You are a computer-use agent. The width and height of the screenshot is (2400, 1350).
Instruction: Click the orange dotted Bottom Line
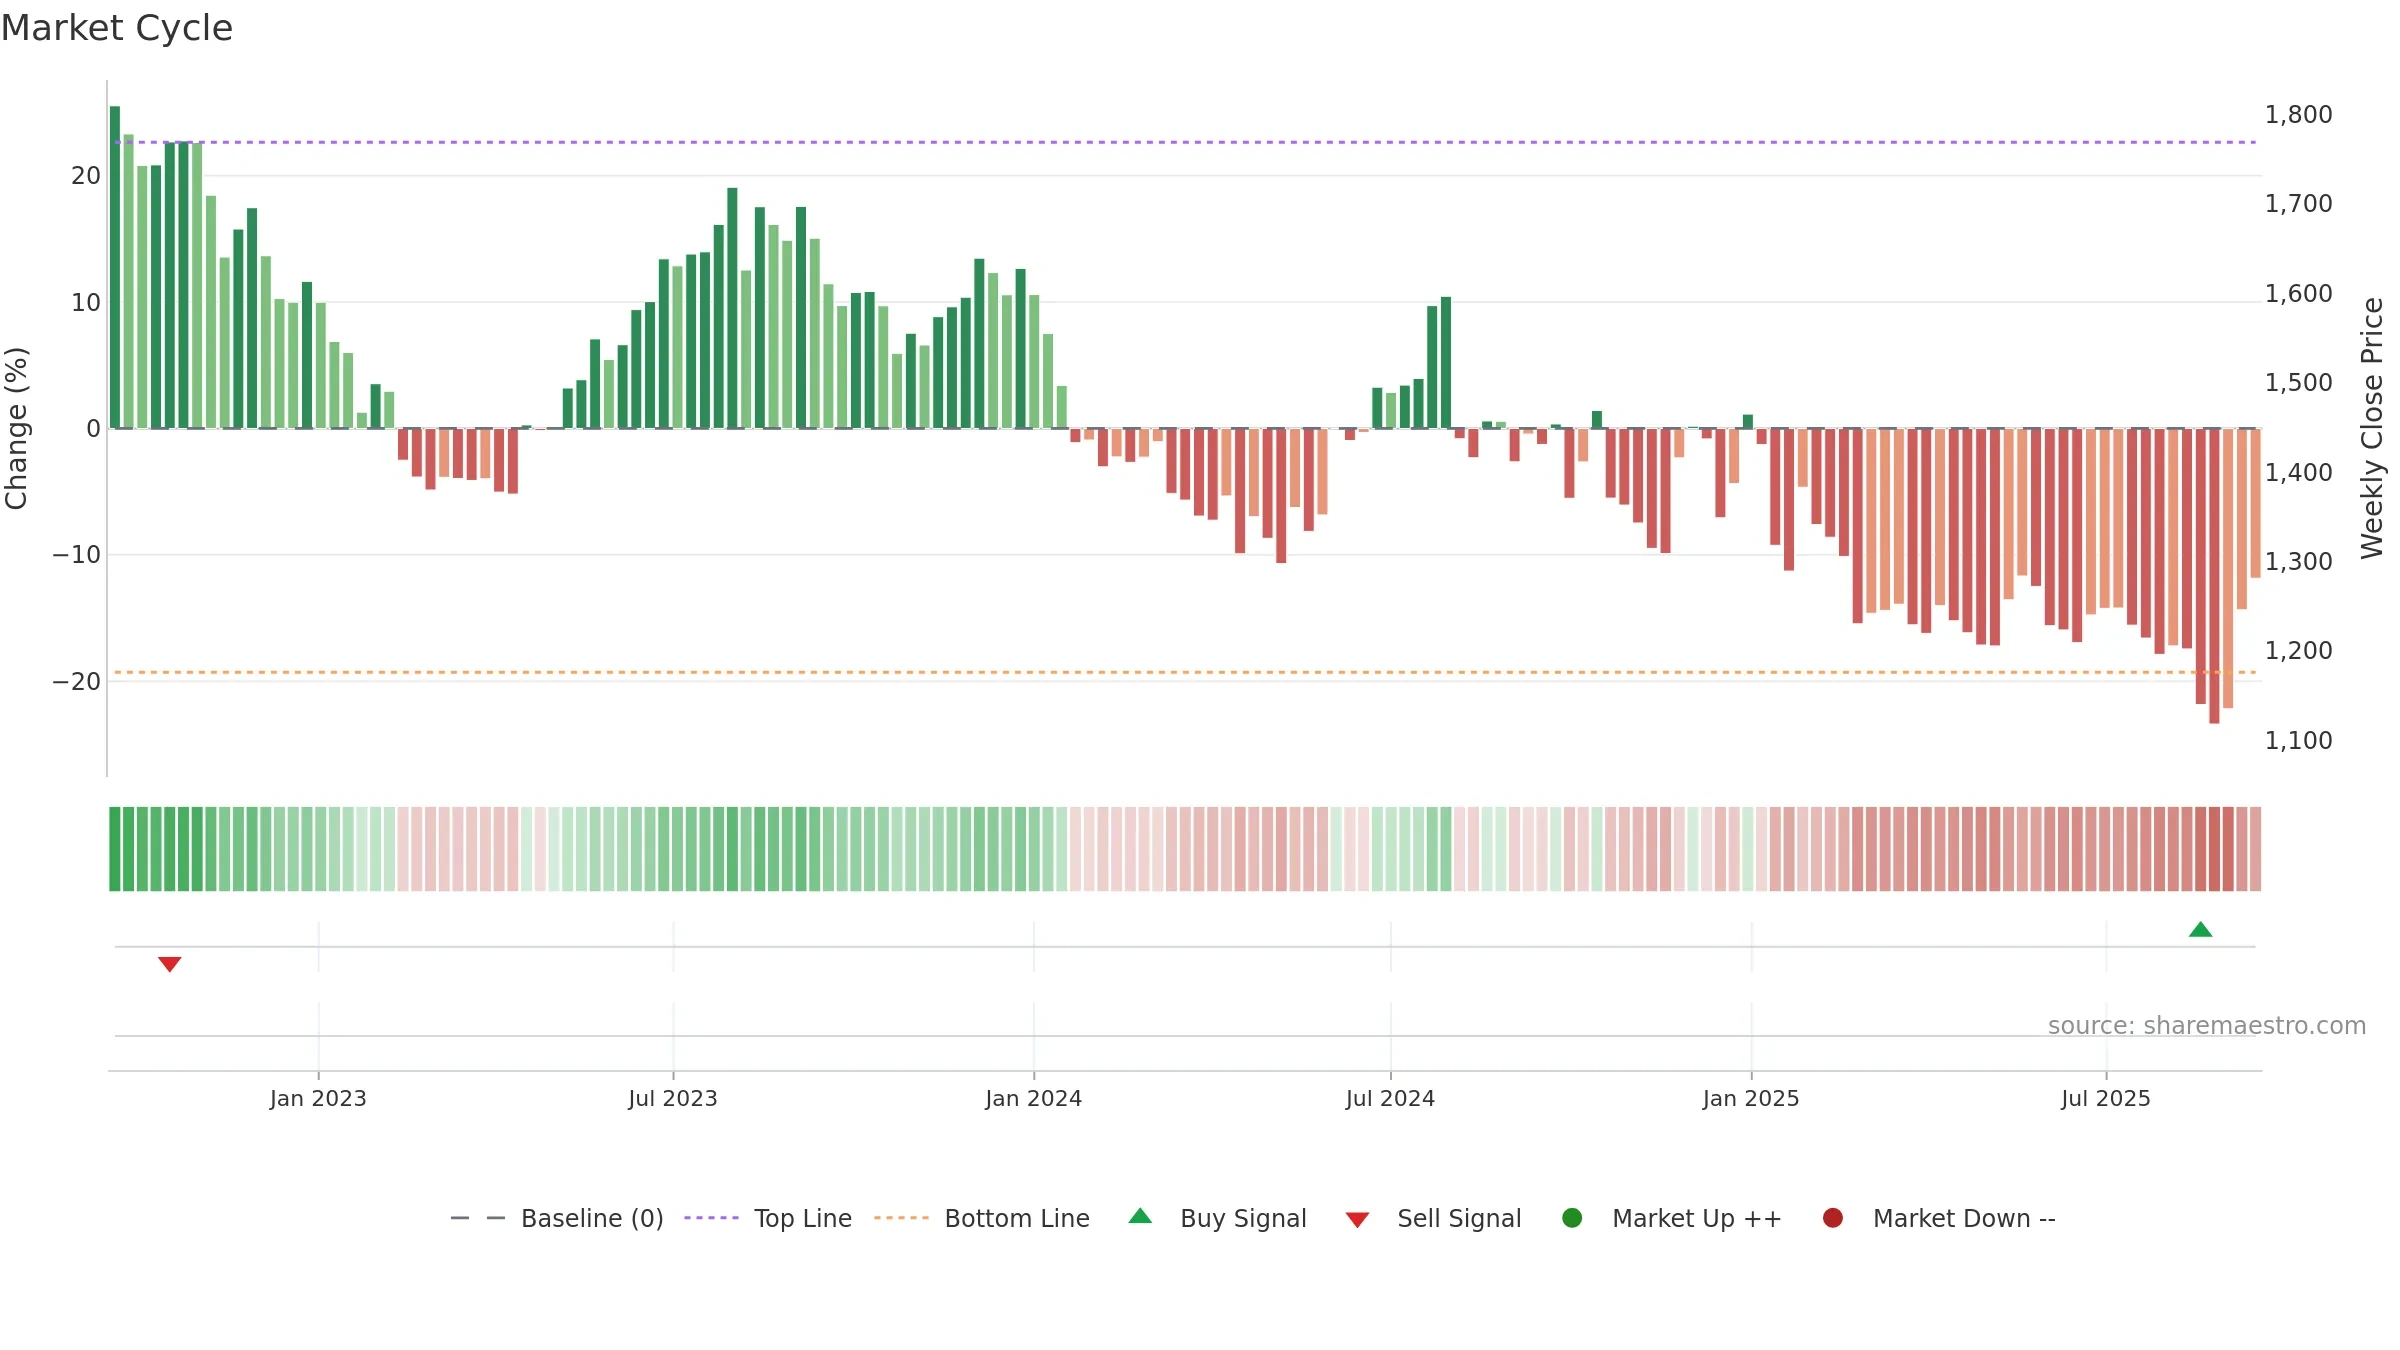coord(1185,672)
